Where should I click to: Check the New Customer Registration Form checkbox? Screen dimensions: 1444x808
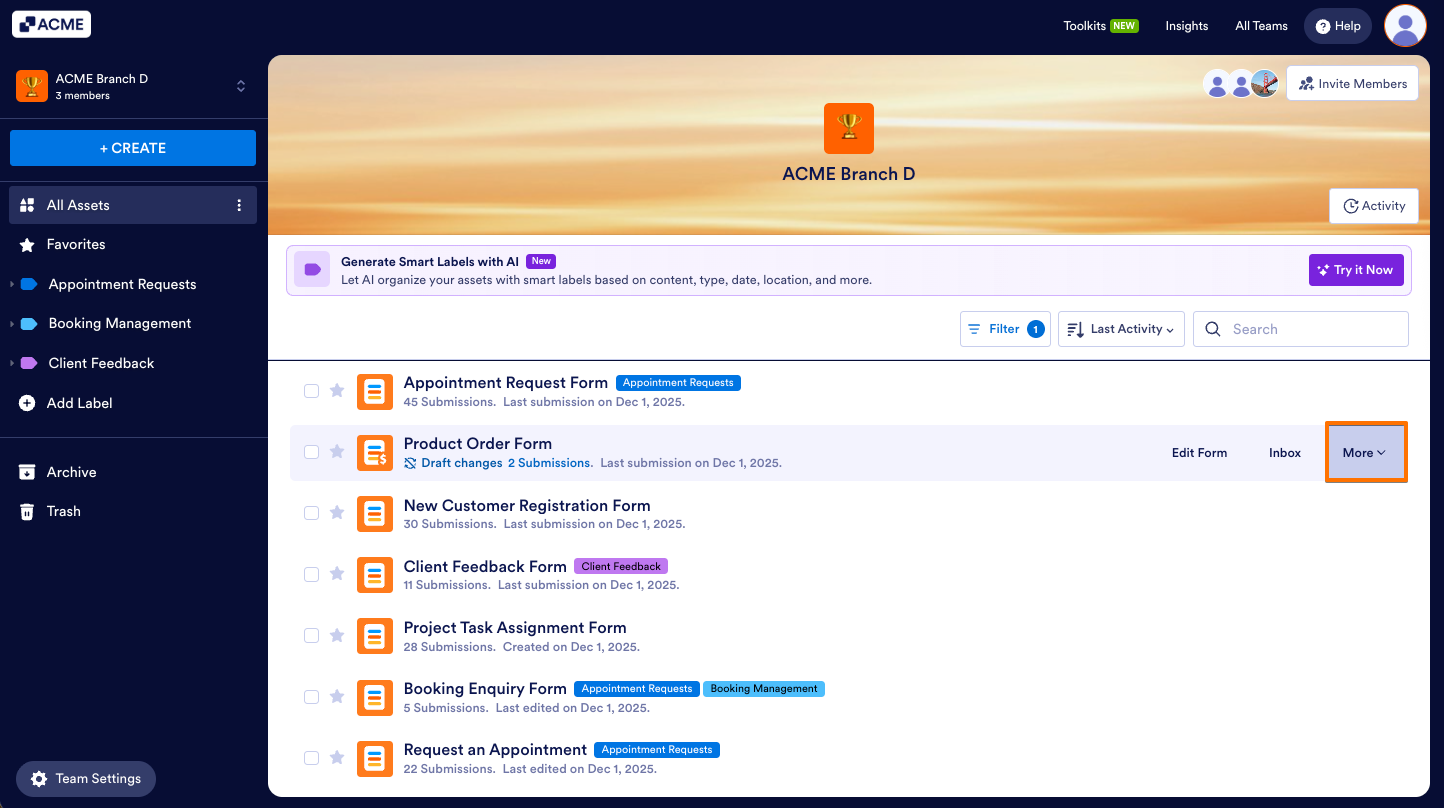click(311, 513)
